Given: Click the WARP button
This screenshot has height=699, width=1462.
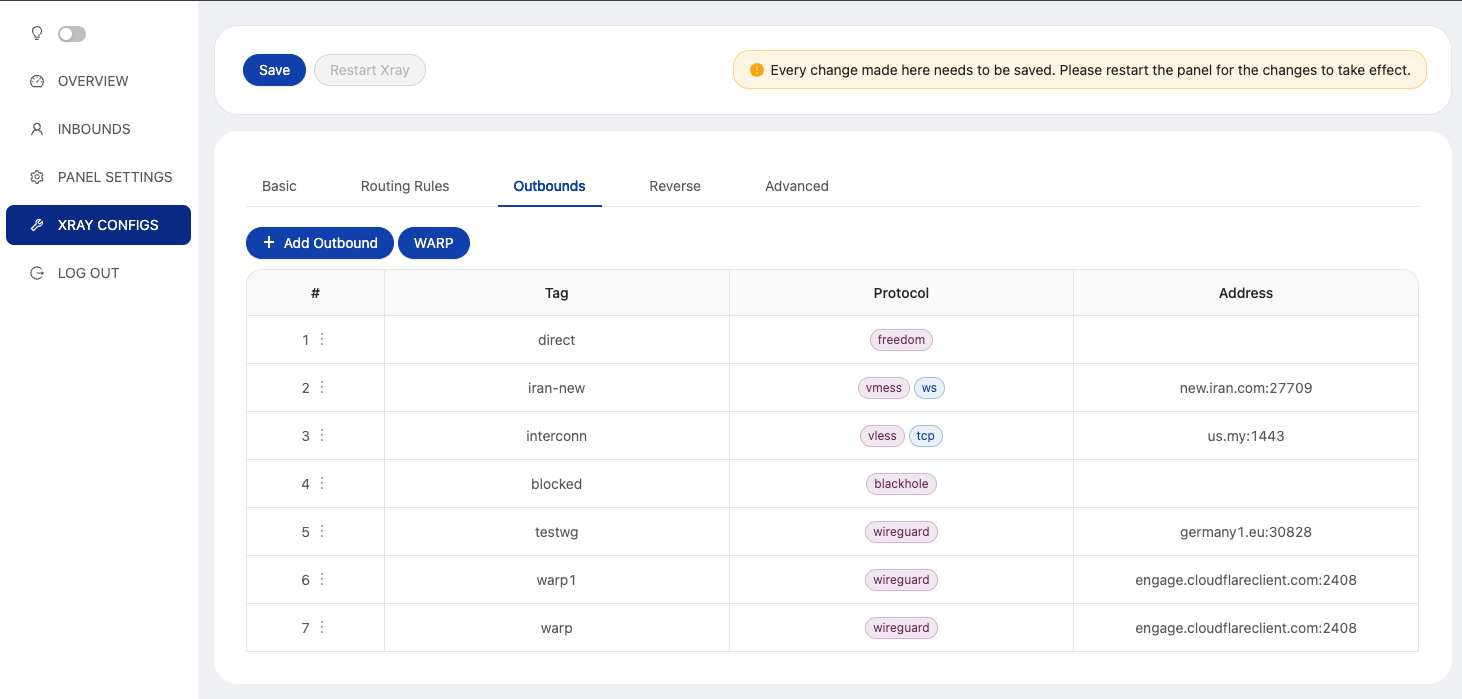Looking at the screenshot, I should click(x=433, y=243).
